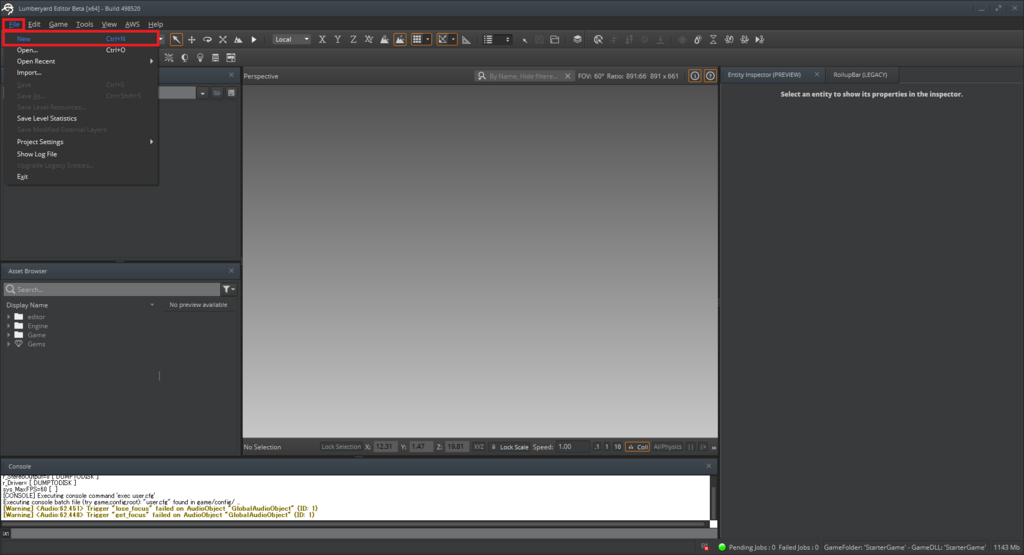The height and width of the screenshot is (555, 1024).
Task: Click the Open Layer folder icon
Action: coord(554,40)
